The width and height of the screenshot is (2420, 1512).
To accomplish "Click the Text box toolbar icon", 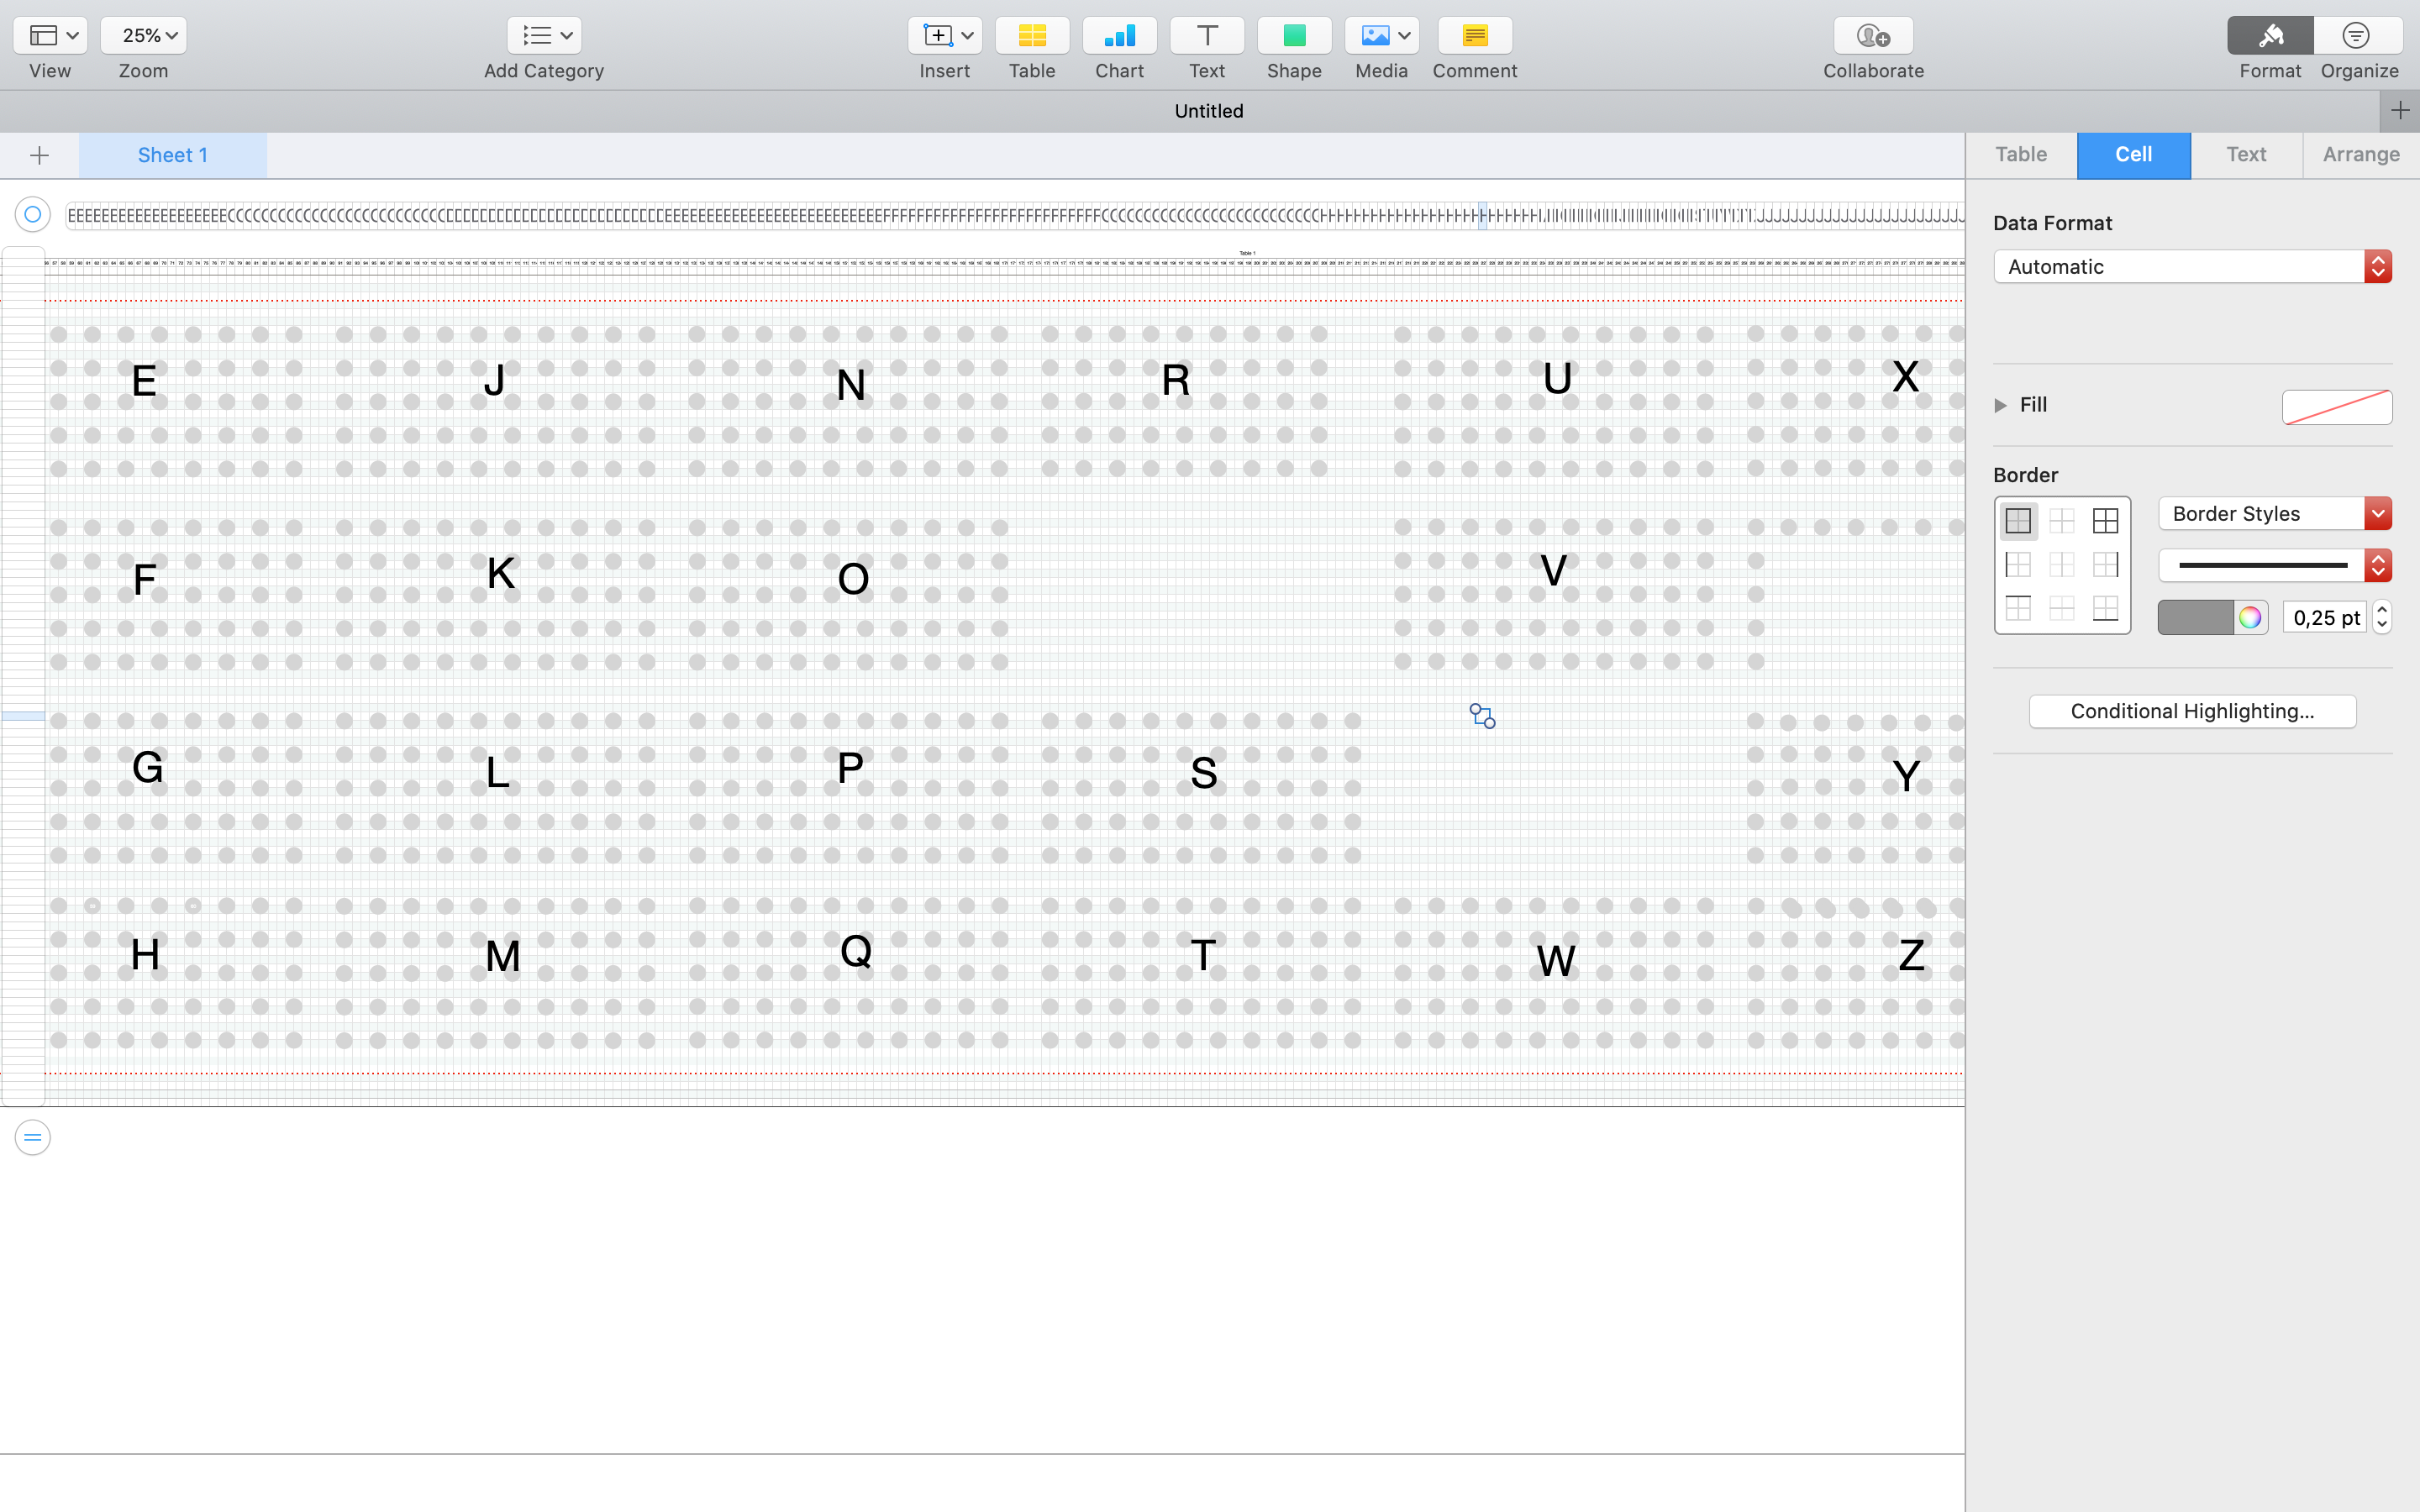I will click(1206, 36).
